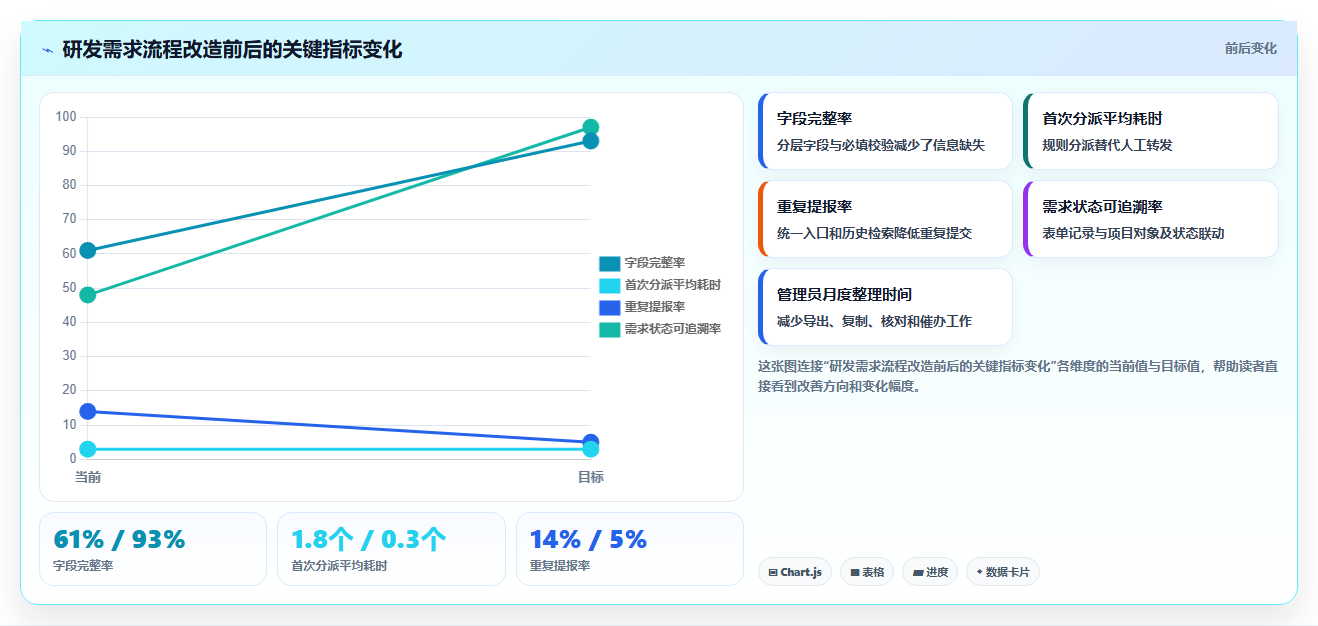Click text 规则分派替代人工转发
Screen dimensions: 1318x626
pyautogui.click(x=1107, y=145)
